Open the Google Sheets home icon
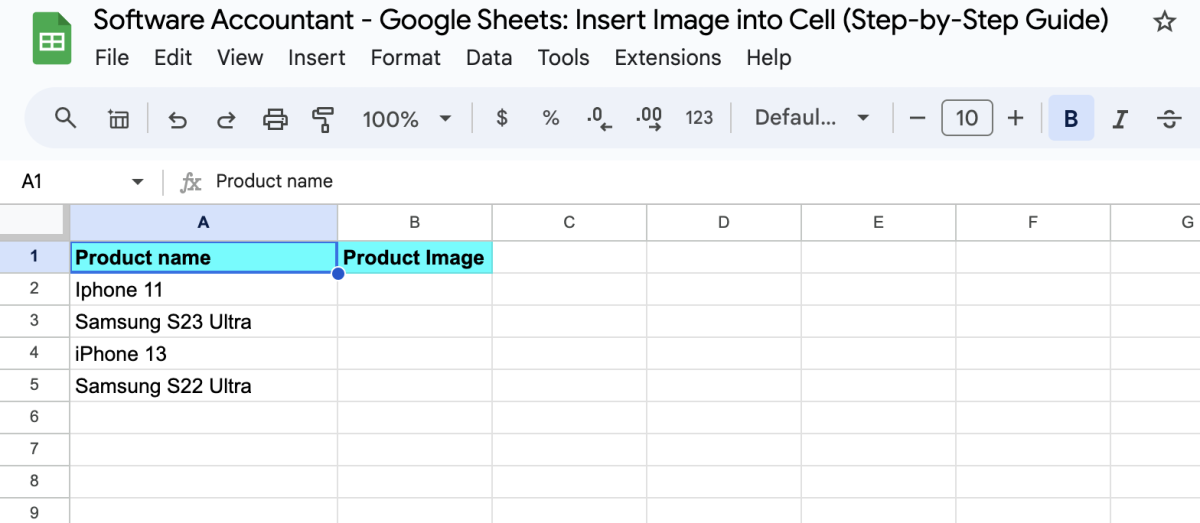Screen dimensions: 1200x523 [51, 40]
